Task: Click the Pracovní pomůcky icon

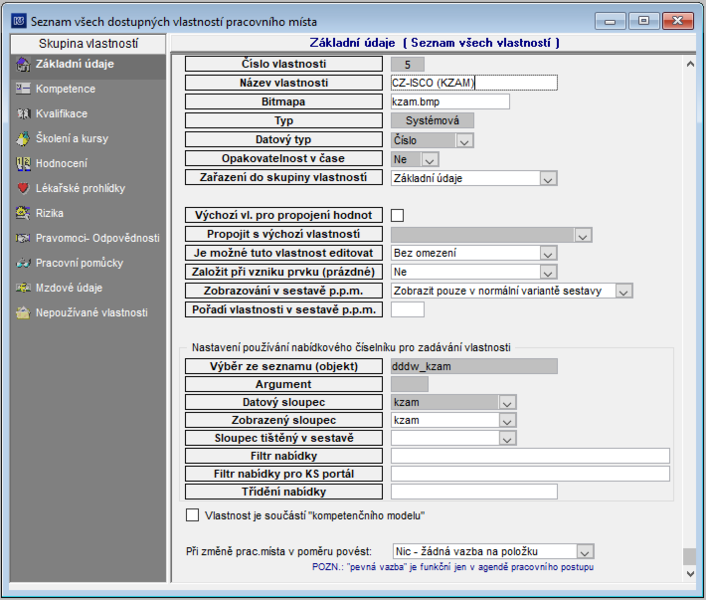Action: [23, 263]
